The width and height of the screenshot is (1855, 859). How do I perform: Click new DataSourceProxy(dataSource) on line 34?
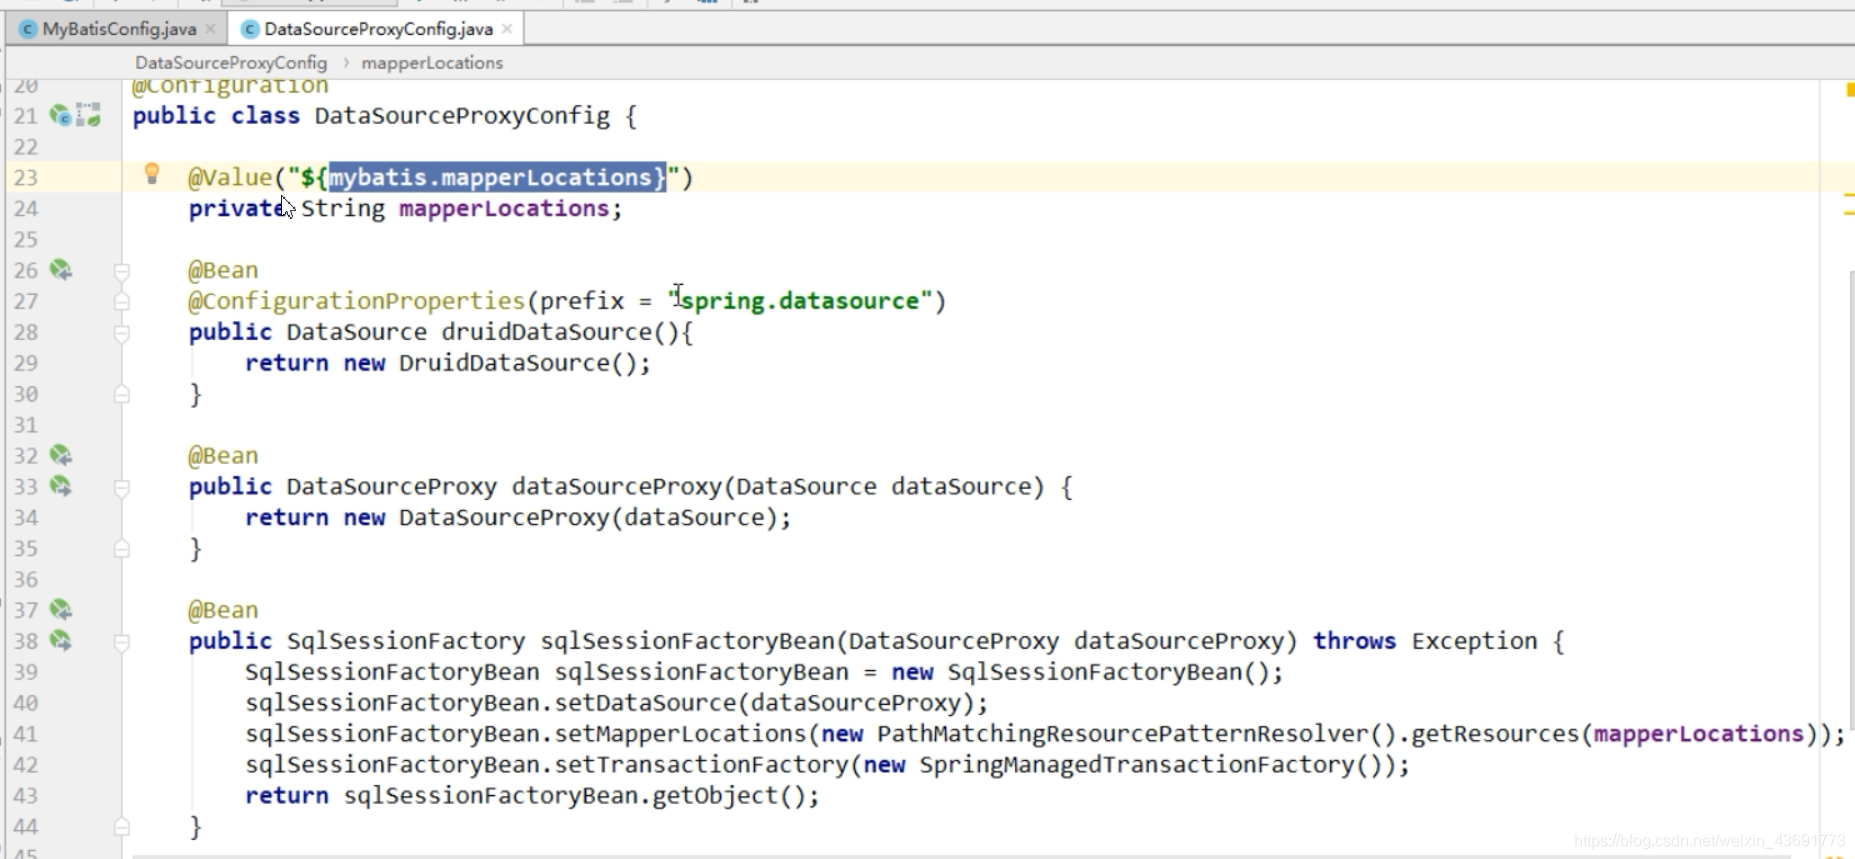click(x=560, y=518)
